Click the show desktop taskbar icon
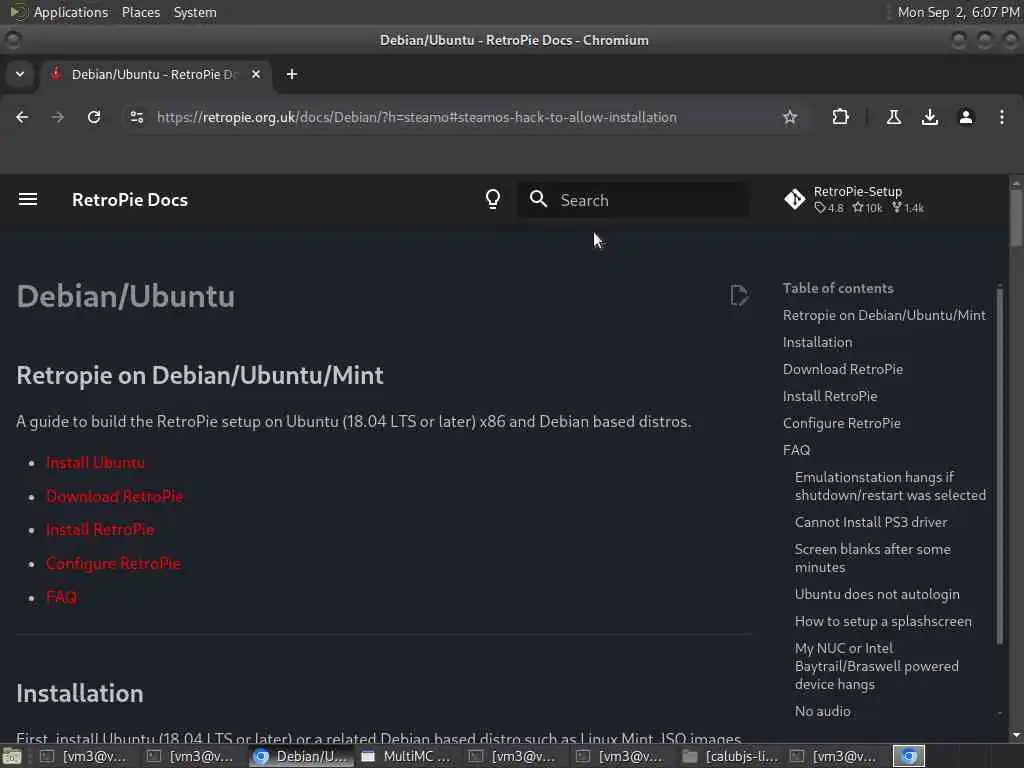The width and height of the screenshot is (1024, 768). click(x=12, y=756)
